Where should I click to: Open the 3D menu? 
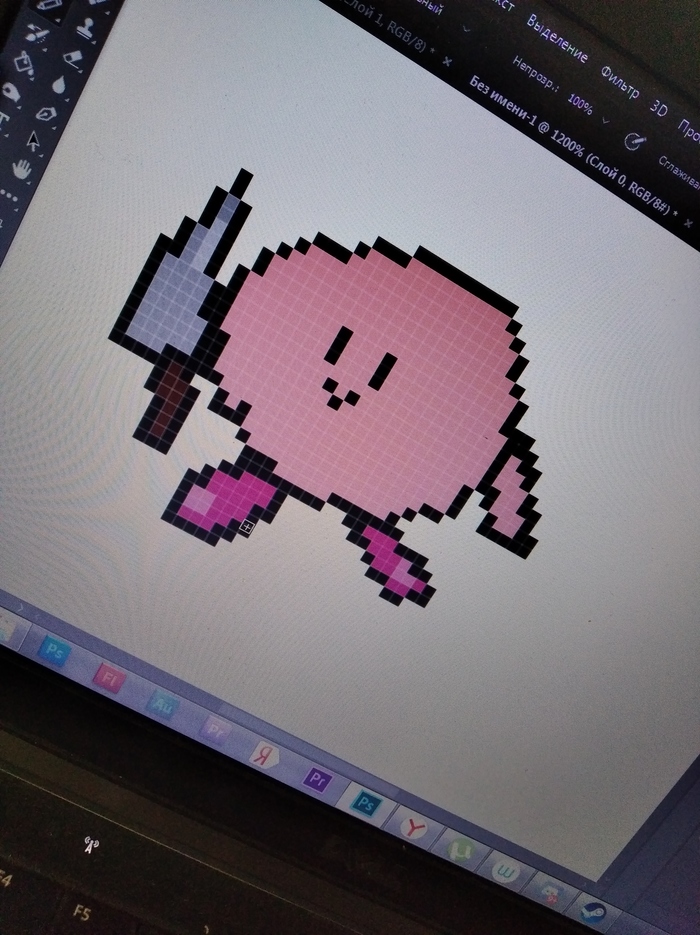(x=658, y=108)
